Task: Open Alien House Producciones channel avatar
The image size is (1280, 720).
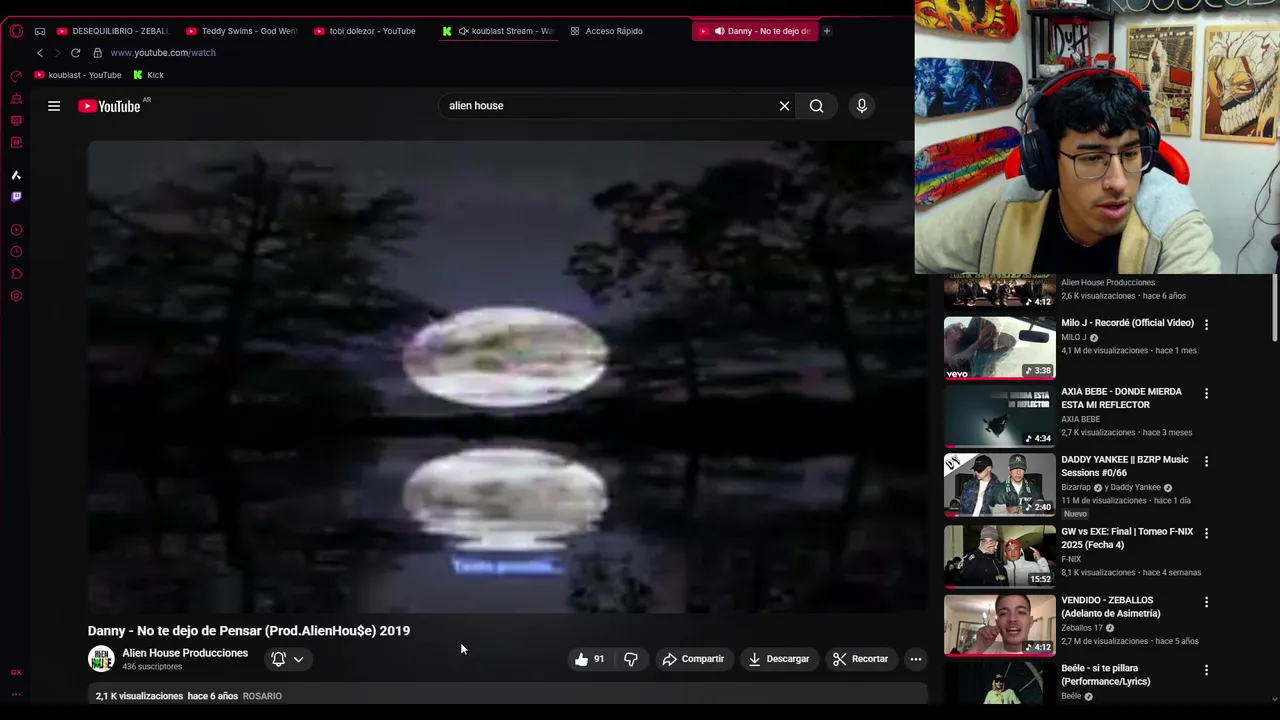Action: pyautogui.click(x=101, y=659)
